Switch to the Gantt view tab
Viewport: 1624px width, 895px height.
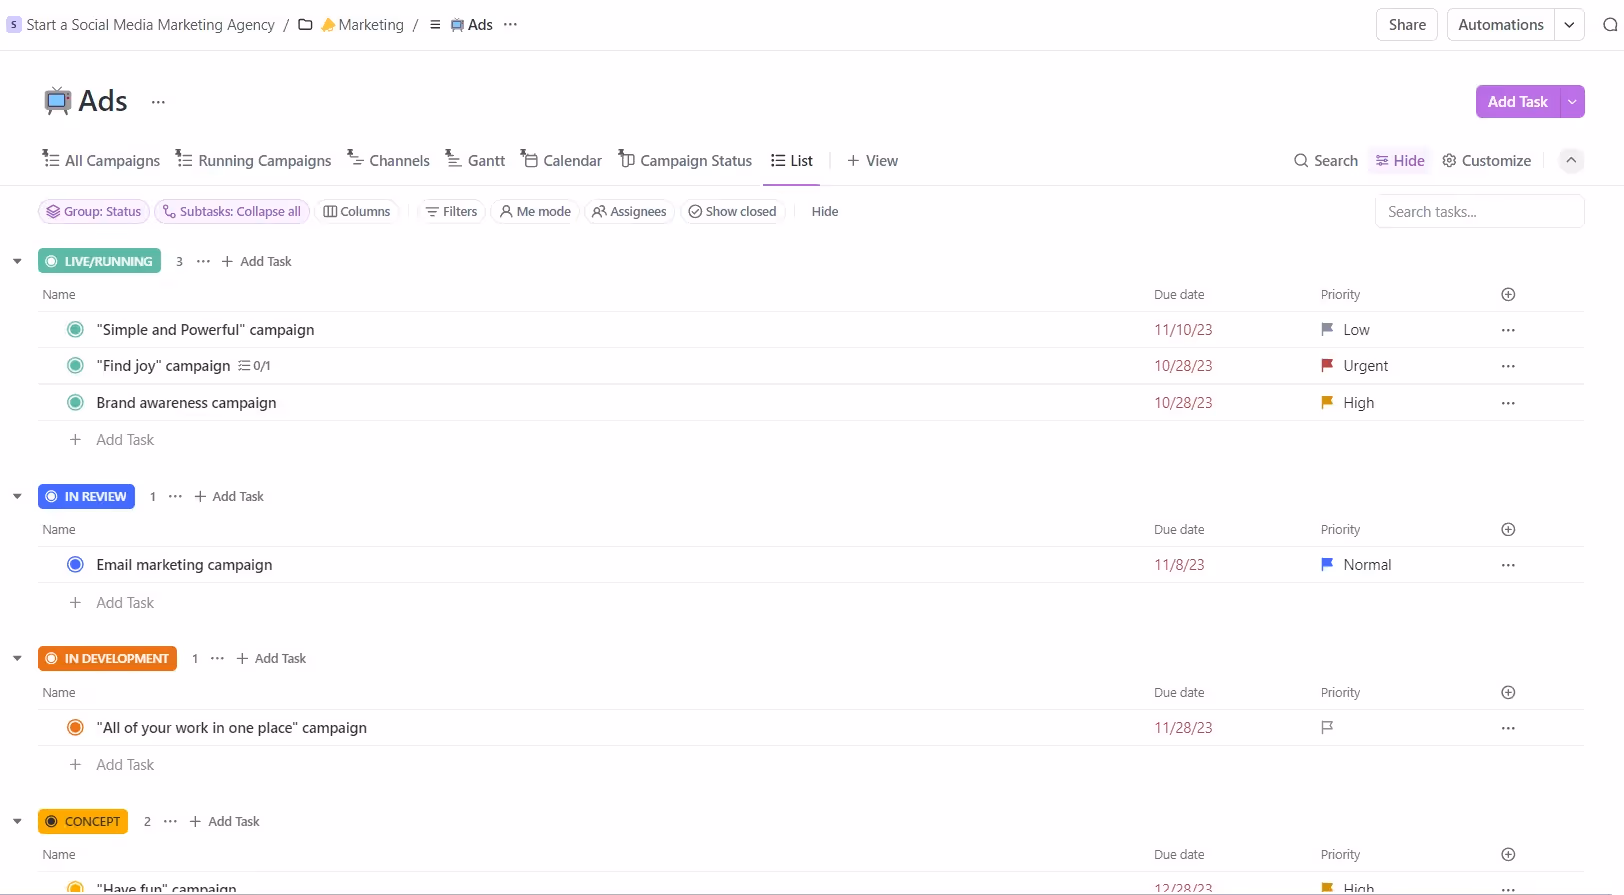point(475,161)
